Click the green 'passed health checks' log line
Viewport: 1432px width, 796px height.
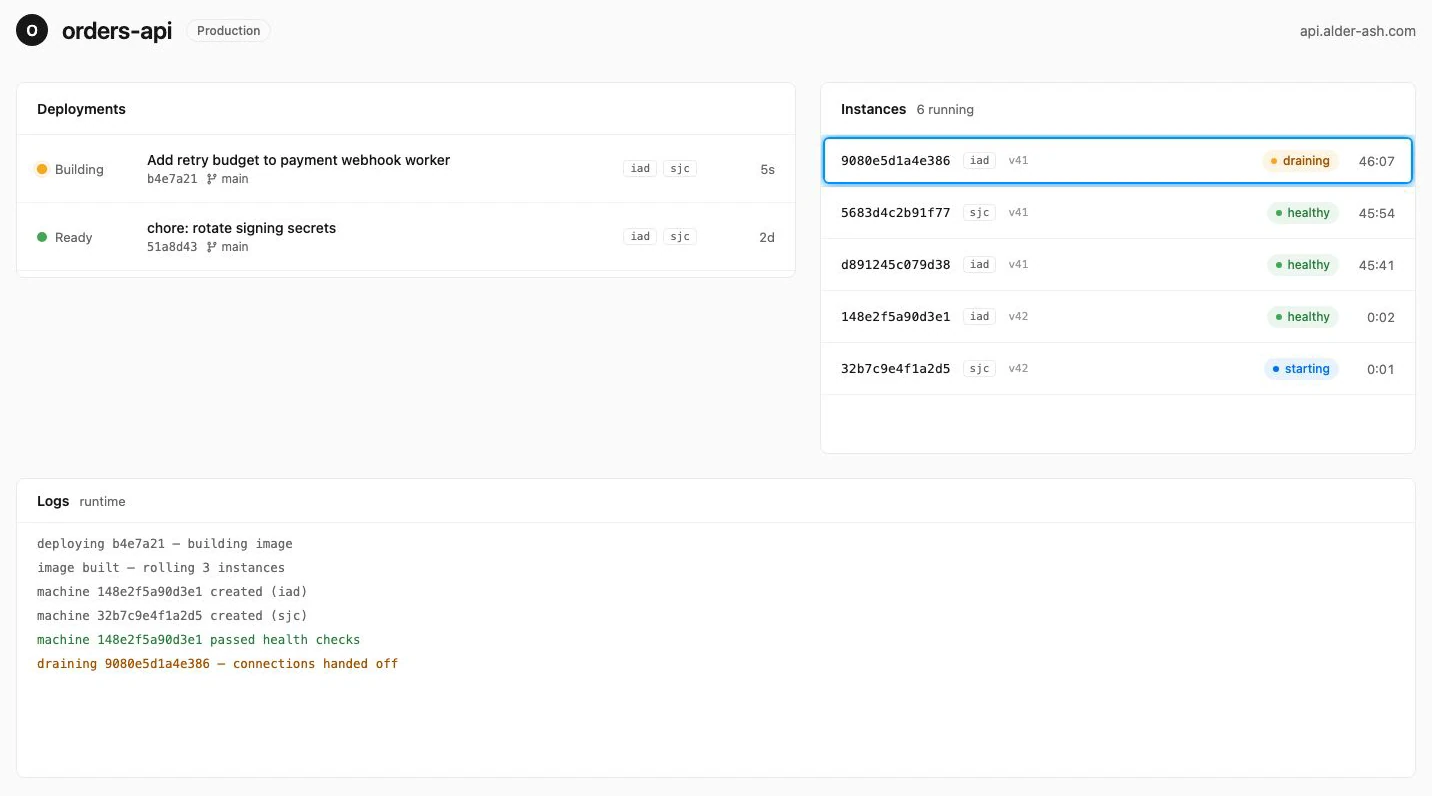point(198,640)
